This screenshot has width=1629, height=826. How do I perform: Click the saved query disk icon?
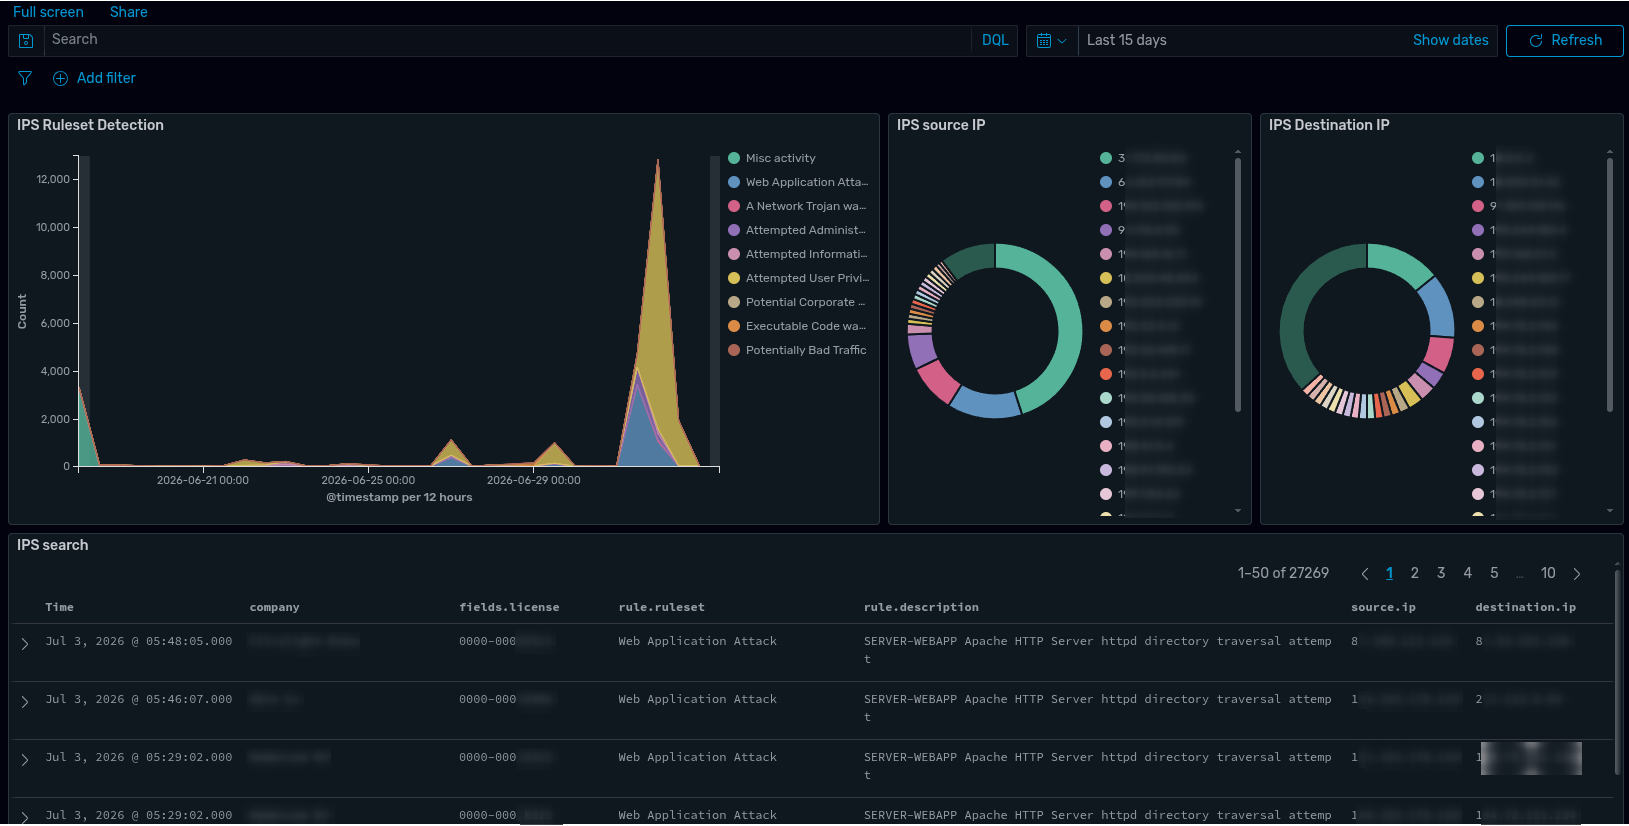pyautogui.click(x=26, y=41)
